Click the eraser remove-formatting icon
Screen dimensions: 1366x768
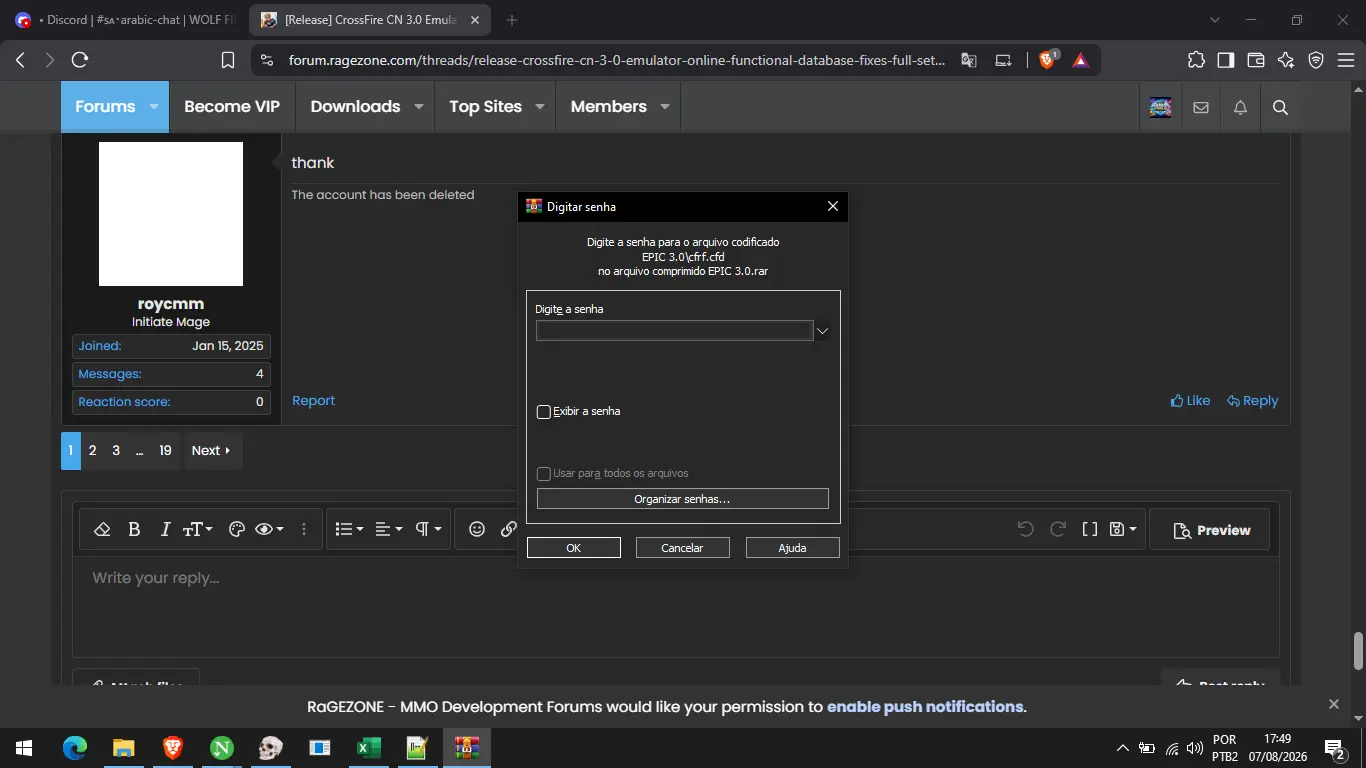101,530
